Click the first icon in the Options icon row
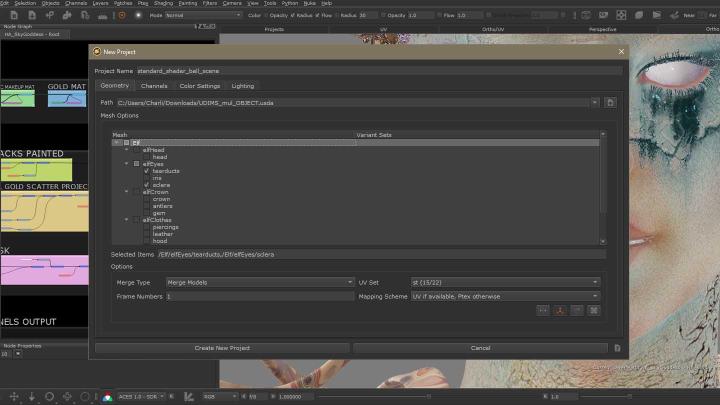This screenshot has height=405, width=720. 542,310
